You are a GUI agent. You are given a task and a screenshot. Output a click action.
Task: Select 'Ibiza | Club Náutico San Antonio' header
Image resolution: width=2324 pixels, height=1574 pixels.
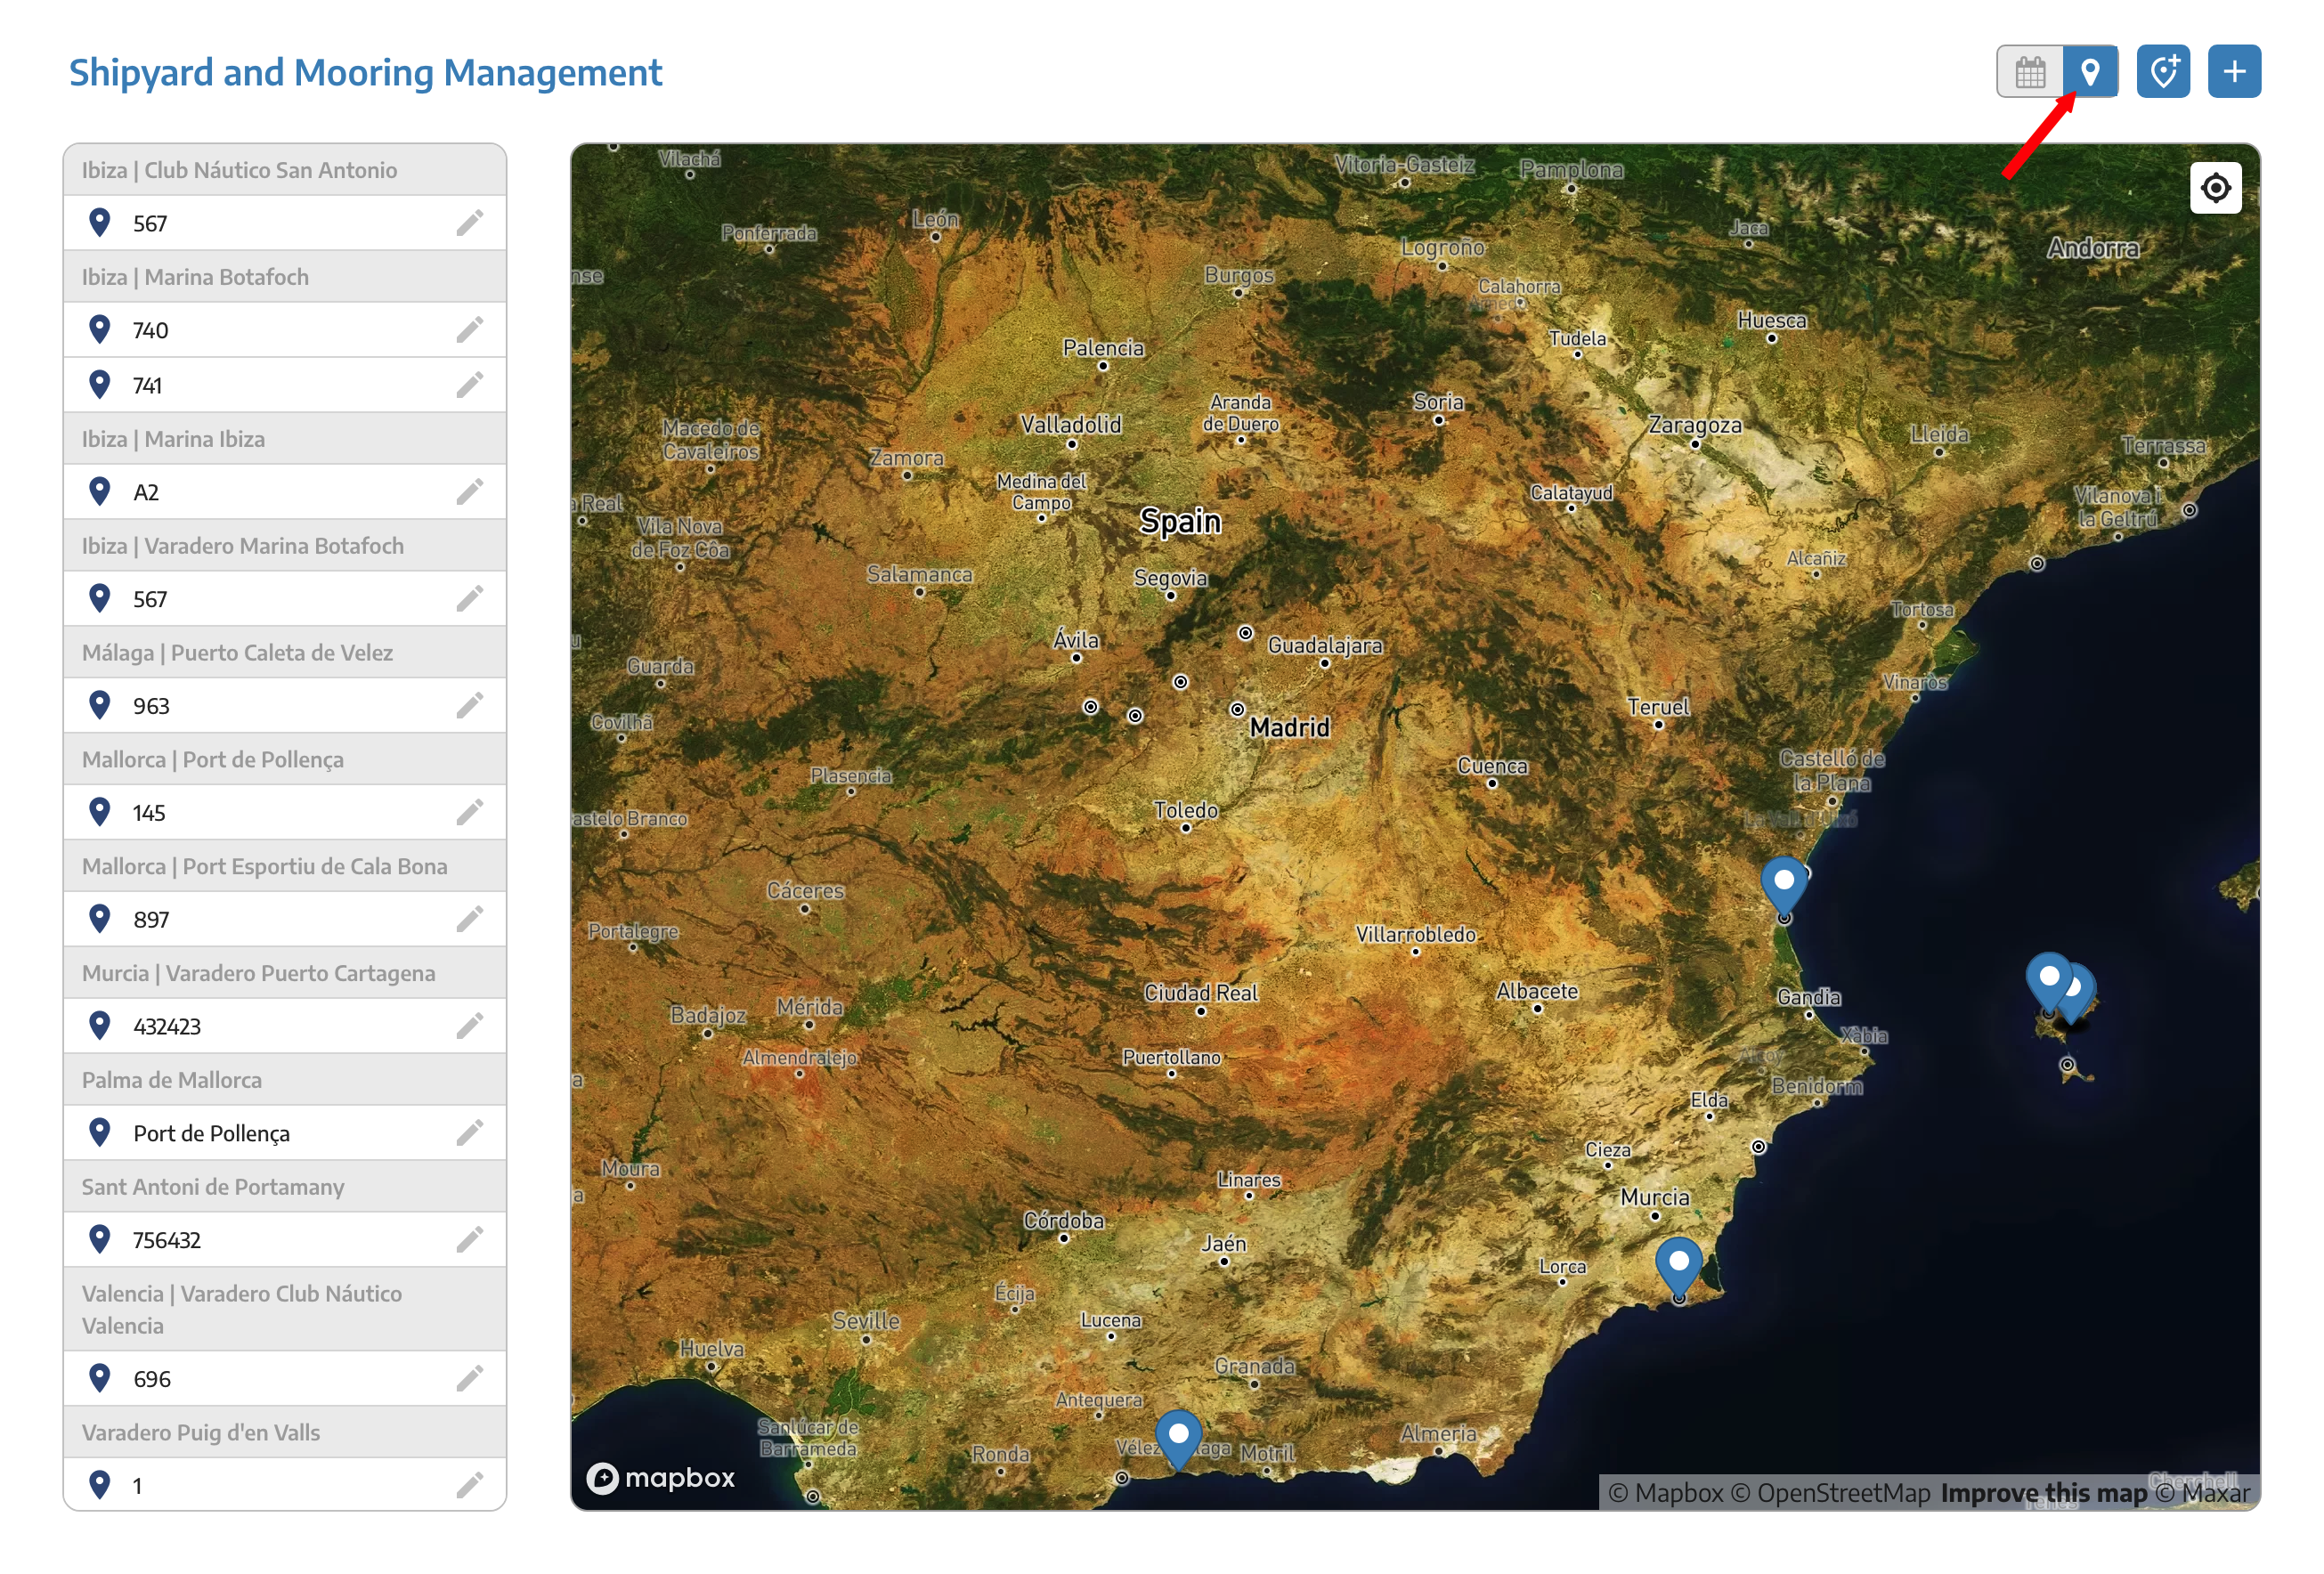pyautogui.click(x=285, y=170)
